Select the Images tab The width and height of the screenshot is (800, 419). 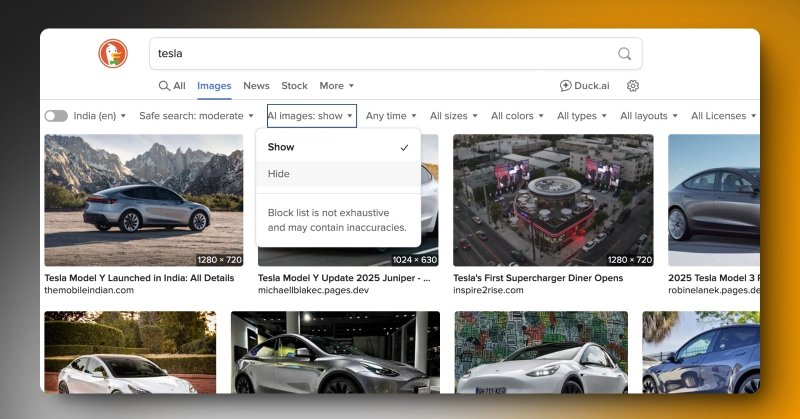[214, 86]
